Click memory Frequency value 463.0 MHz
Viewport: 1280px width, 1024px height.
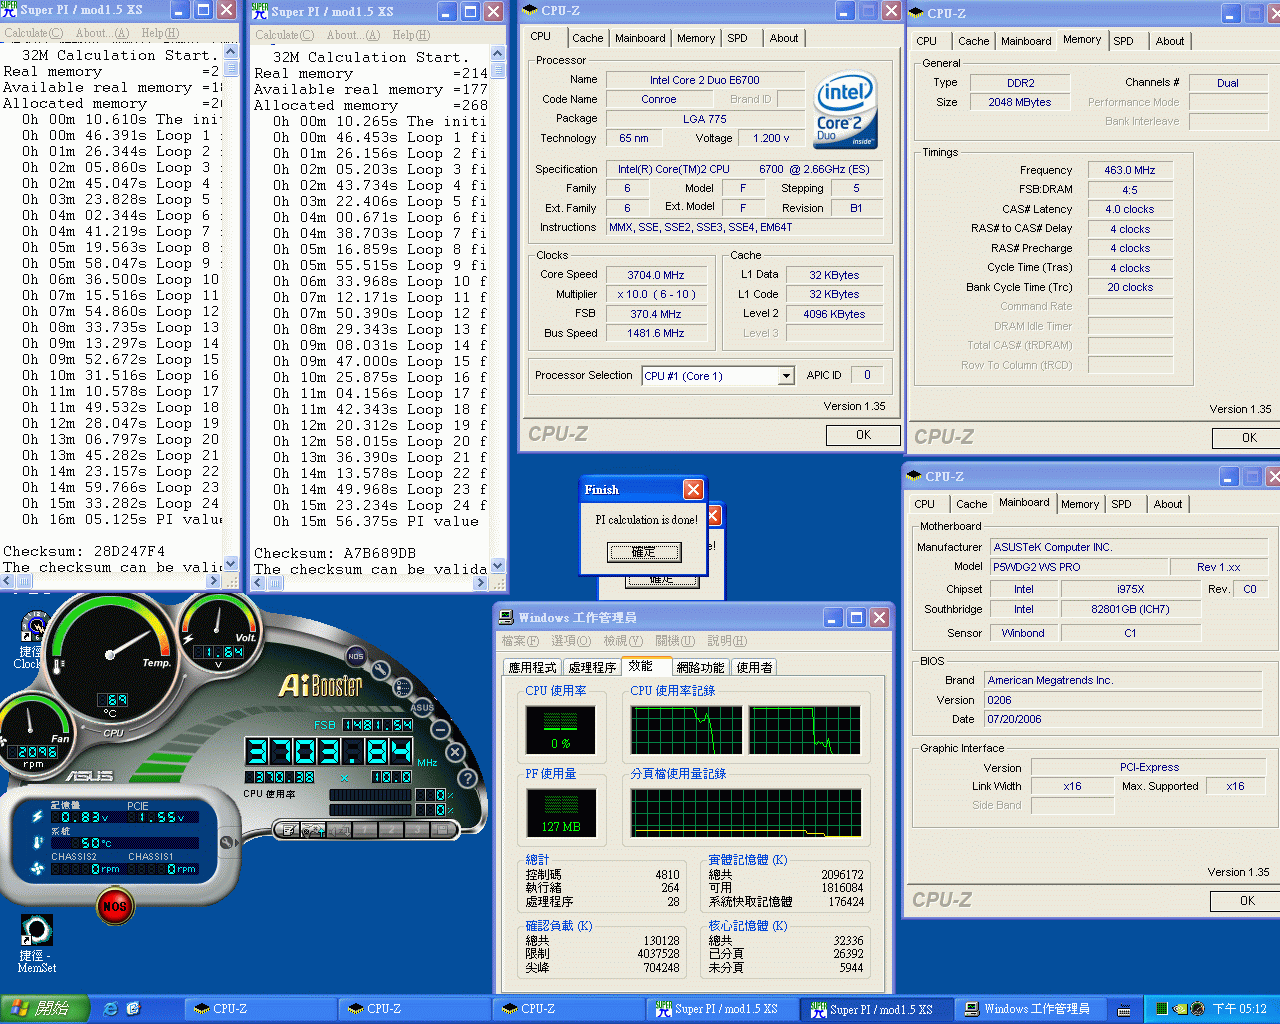pyautogui.click(x=1129, y=170)
